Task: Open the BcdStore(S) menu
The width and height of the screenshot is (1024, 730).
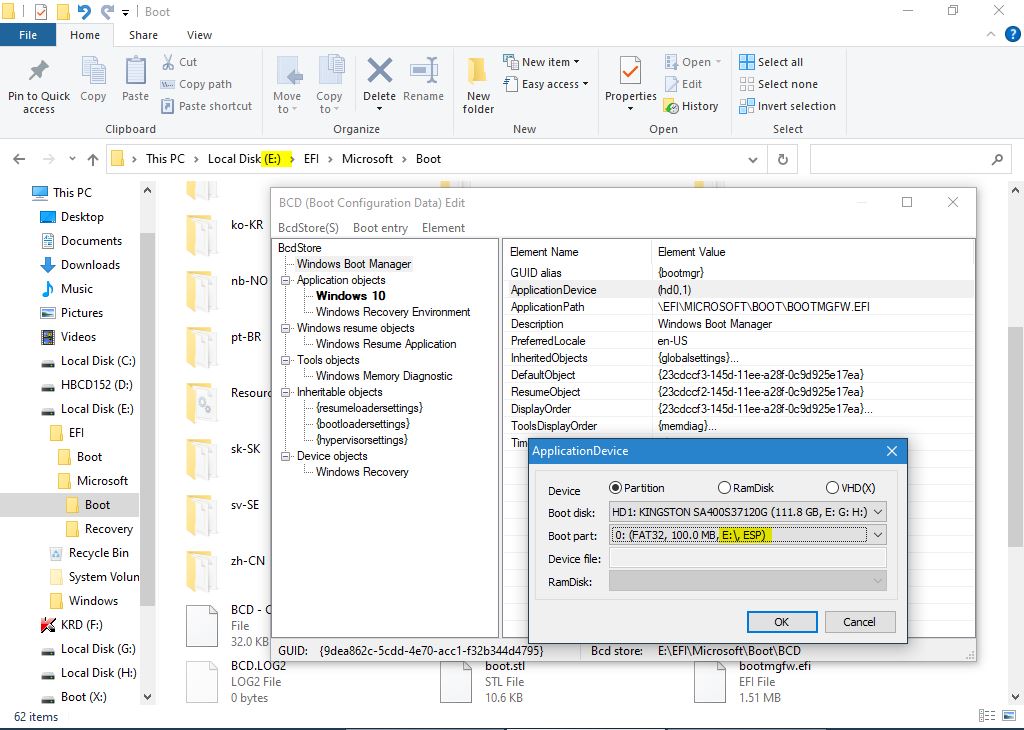Action: click(x=308, y=228)
